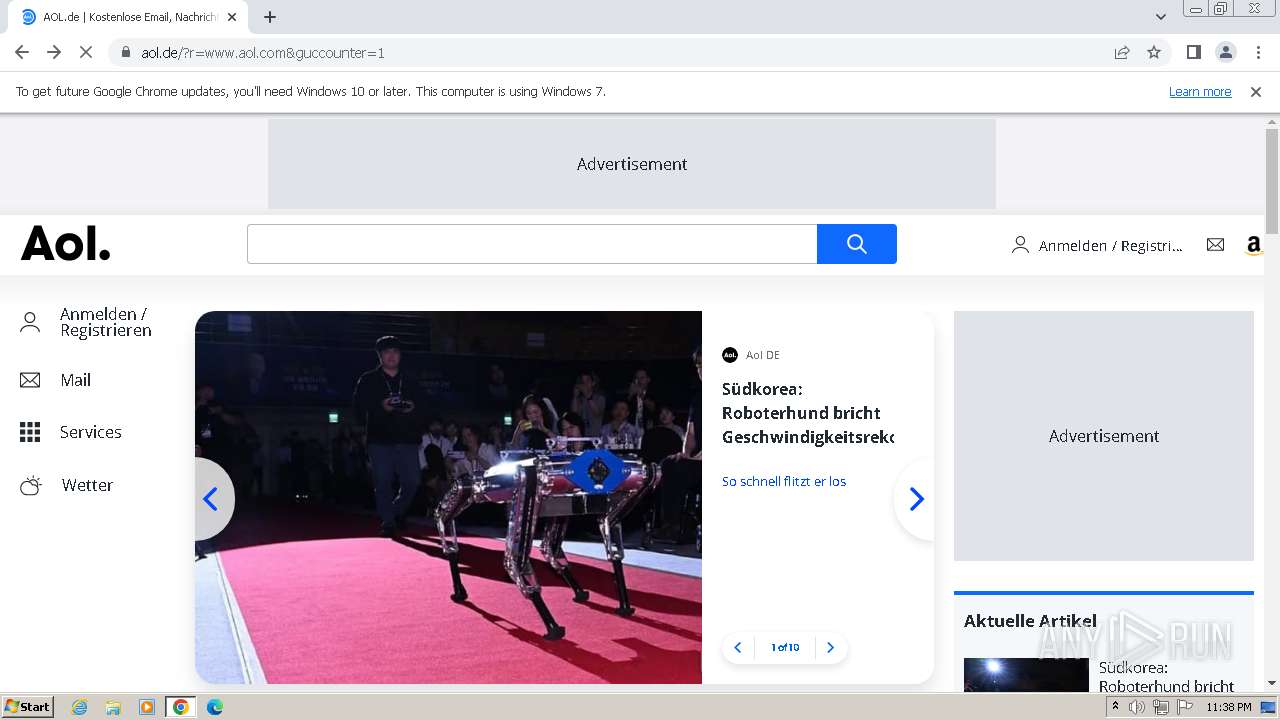Focus the AOL search input field
This screenshot has height=720, width=1280.
532,244
